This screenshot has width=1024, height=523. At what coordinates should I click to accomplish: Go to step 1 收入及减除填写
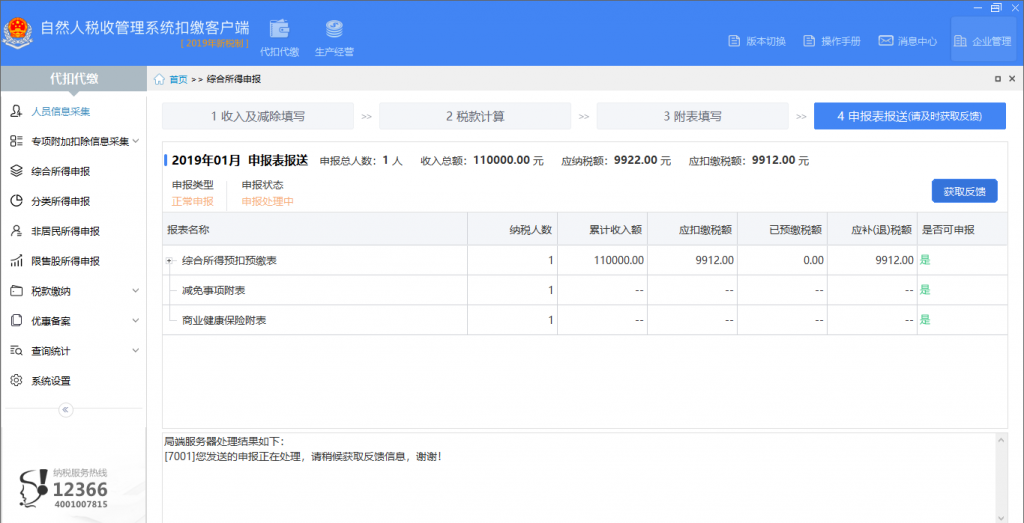click(258, 116)
